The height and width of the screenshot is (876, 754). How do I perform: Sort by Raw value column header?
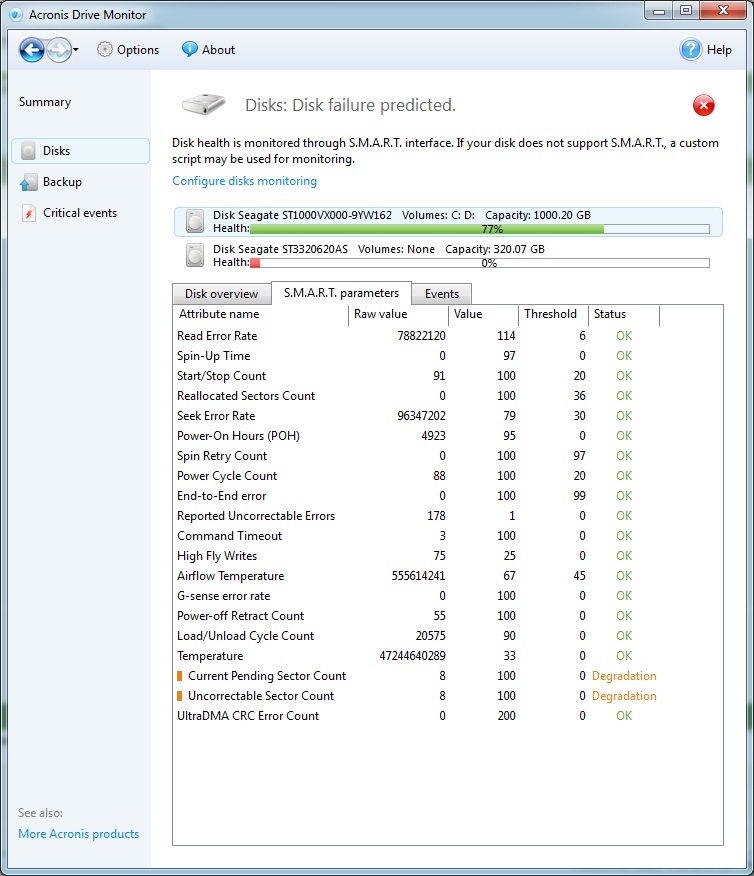point(398,315)
